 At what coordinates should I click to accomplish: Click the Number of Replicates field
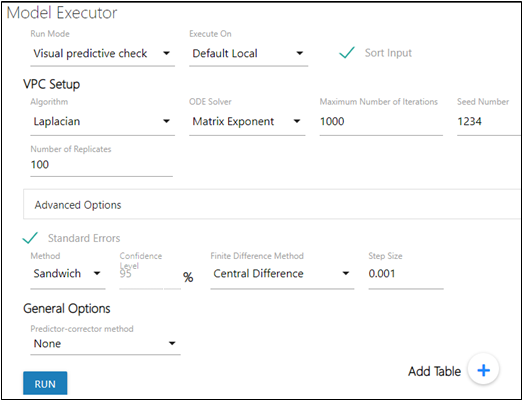(101, 165)
